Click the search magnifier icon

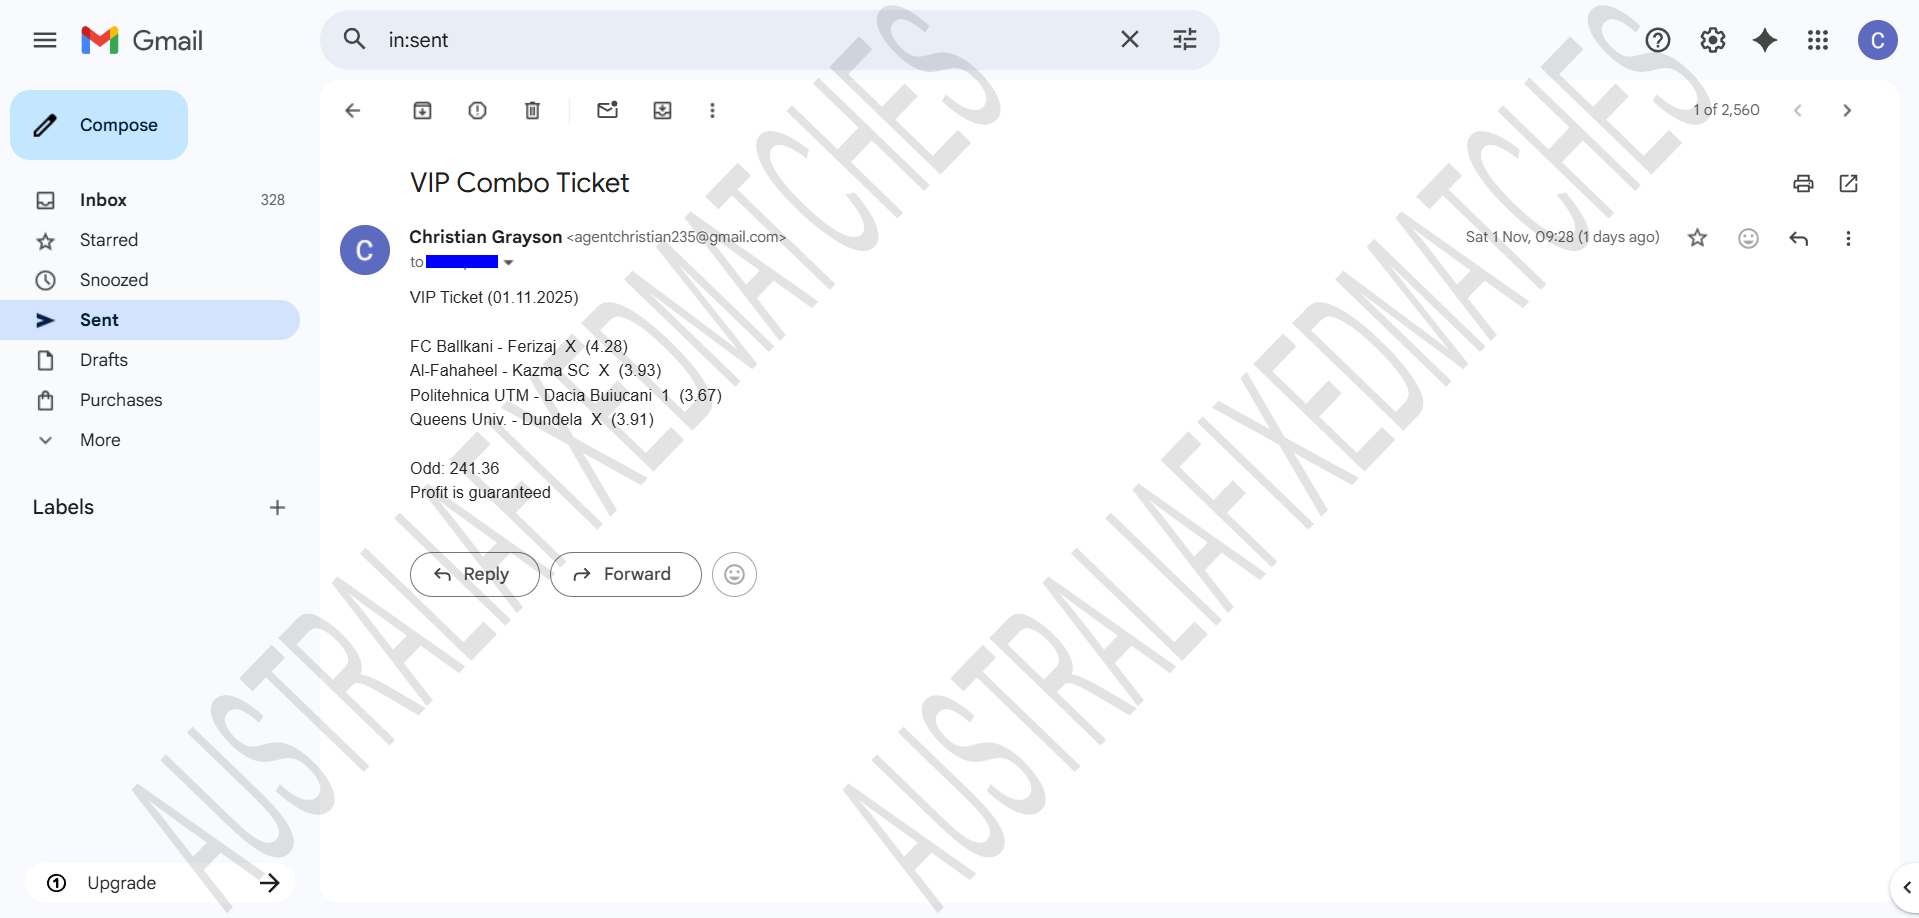coord(354,39)
